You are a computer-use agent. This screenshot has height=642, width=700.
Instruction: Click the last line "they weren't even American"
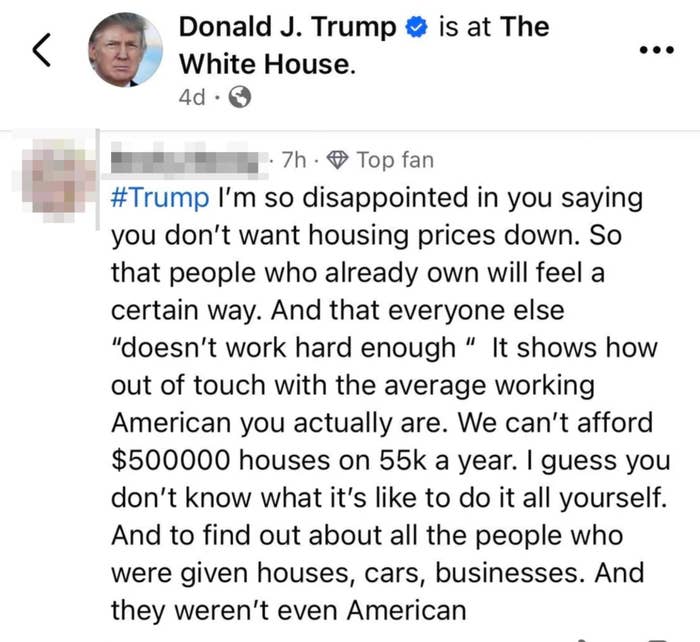click(x=288, y=611)
